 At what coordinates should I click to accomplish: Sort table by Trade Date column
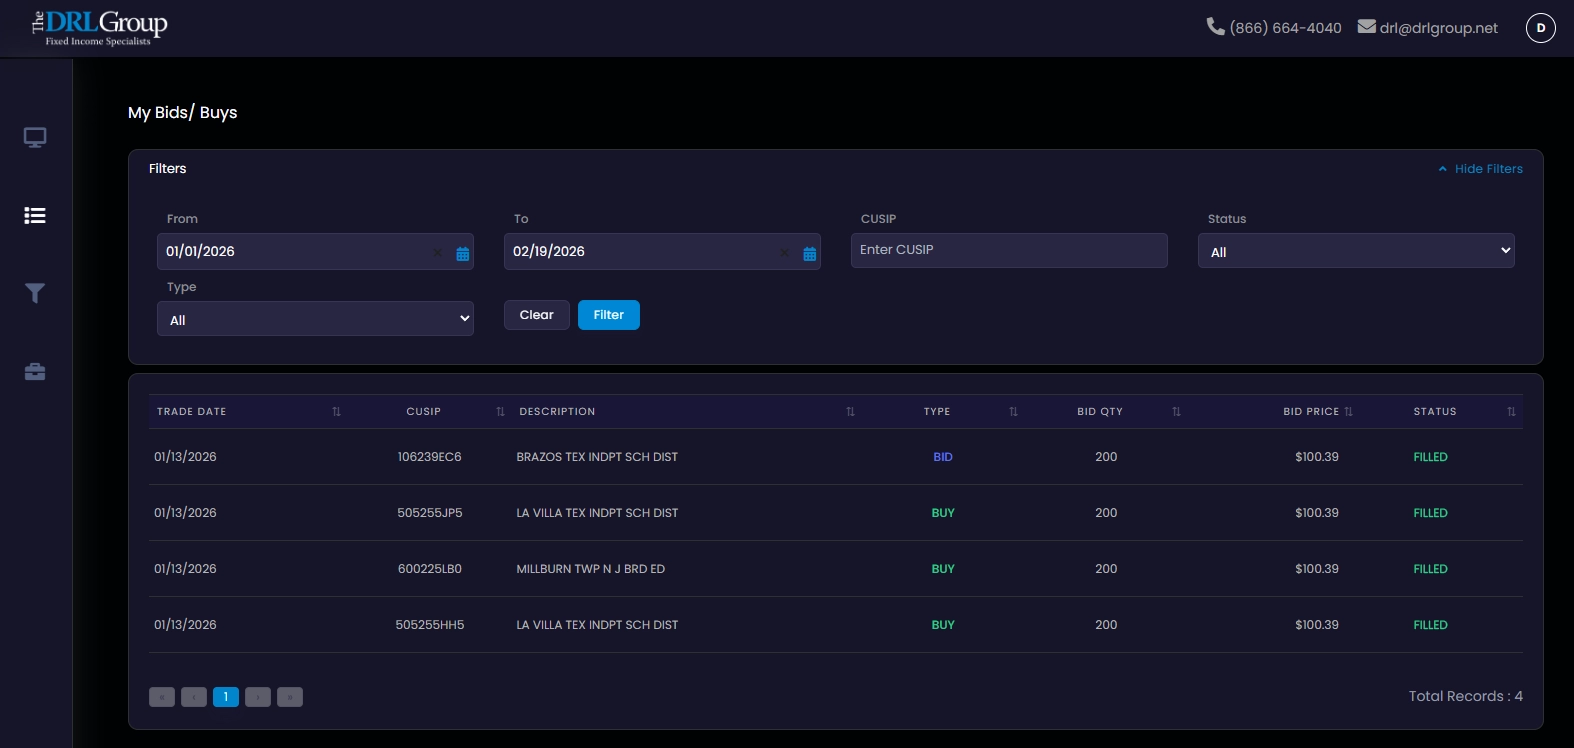point(336,412)
